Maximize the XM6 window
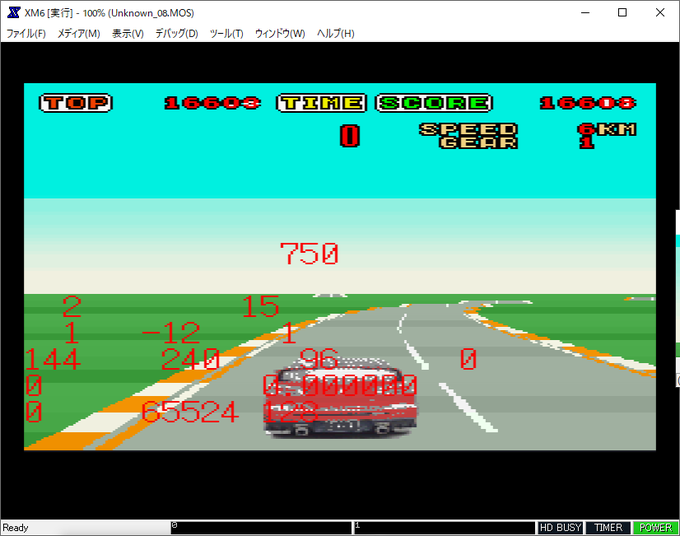 tap(622, 13)
